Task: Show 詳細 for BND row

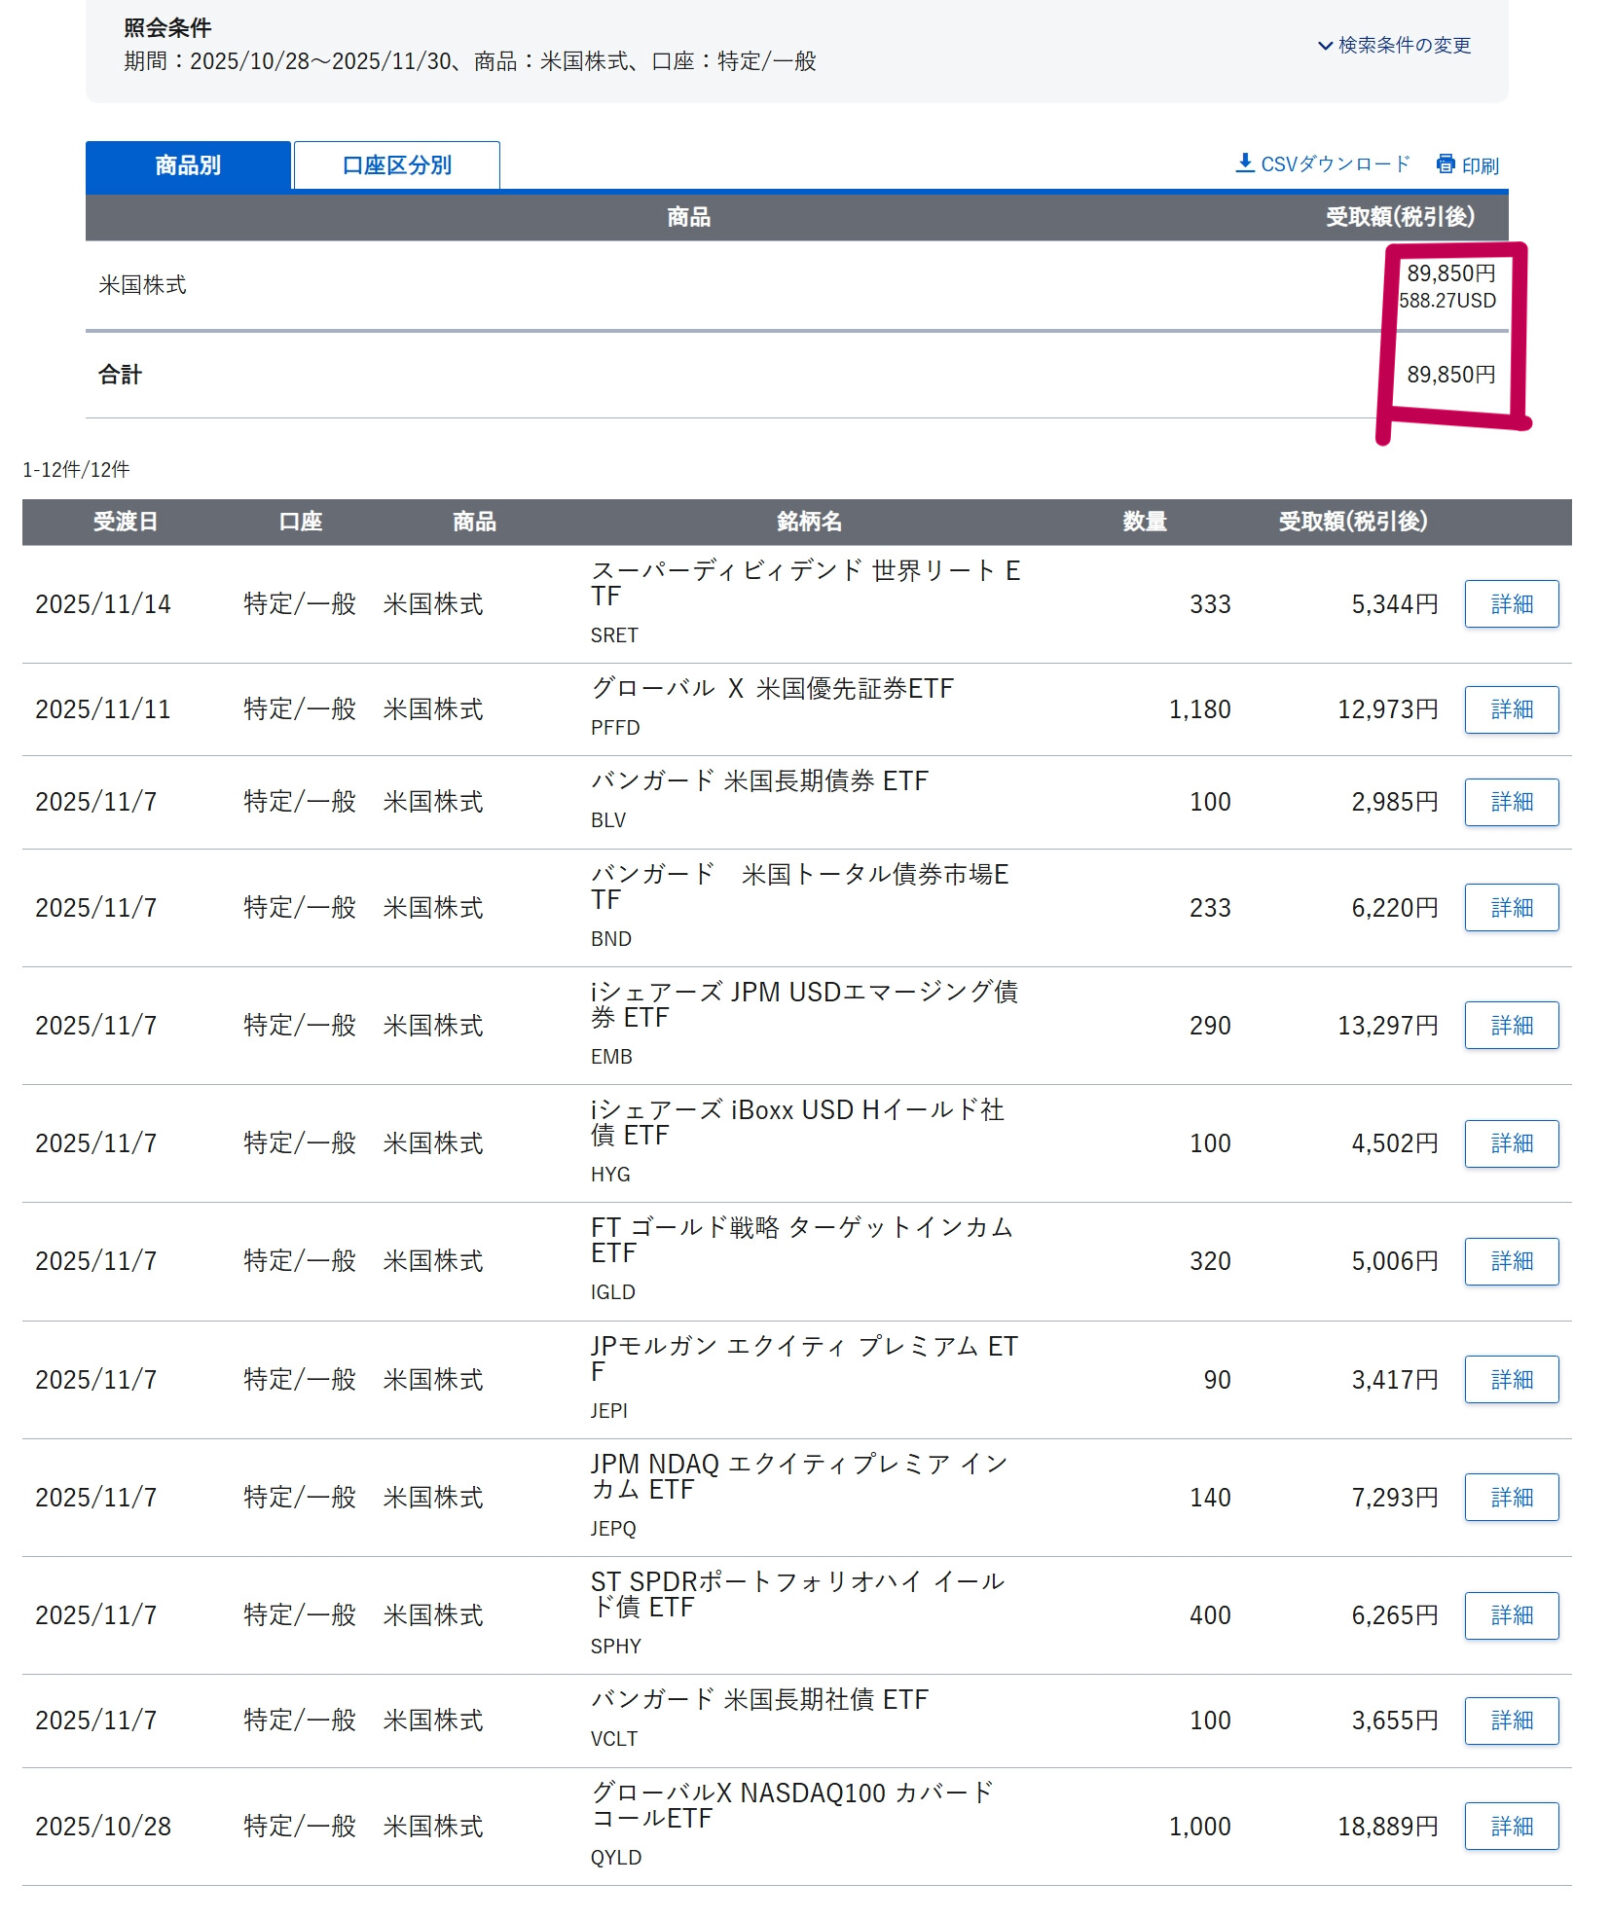Action: pyautogui.click(x=1510, y=907)
